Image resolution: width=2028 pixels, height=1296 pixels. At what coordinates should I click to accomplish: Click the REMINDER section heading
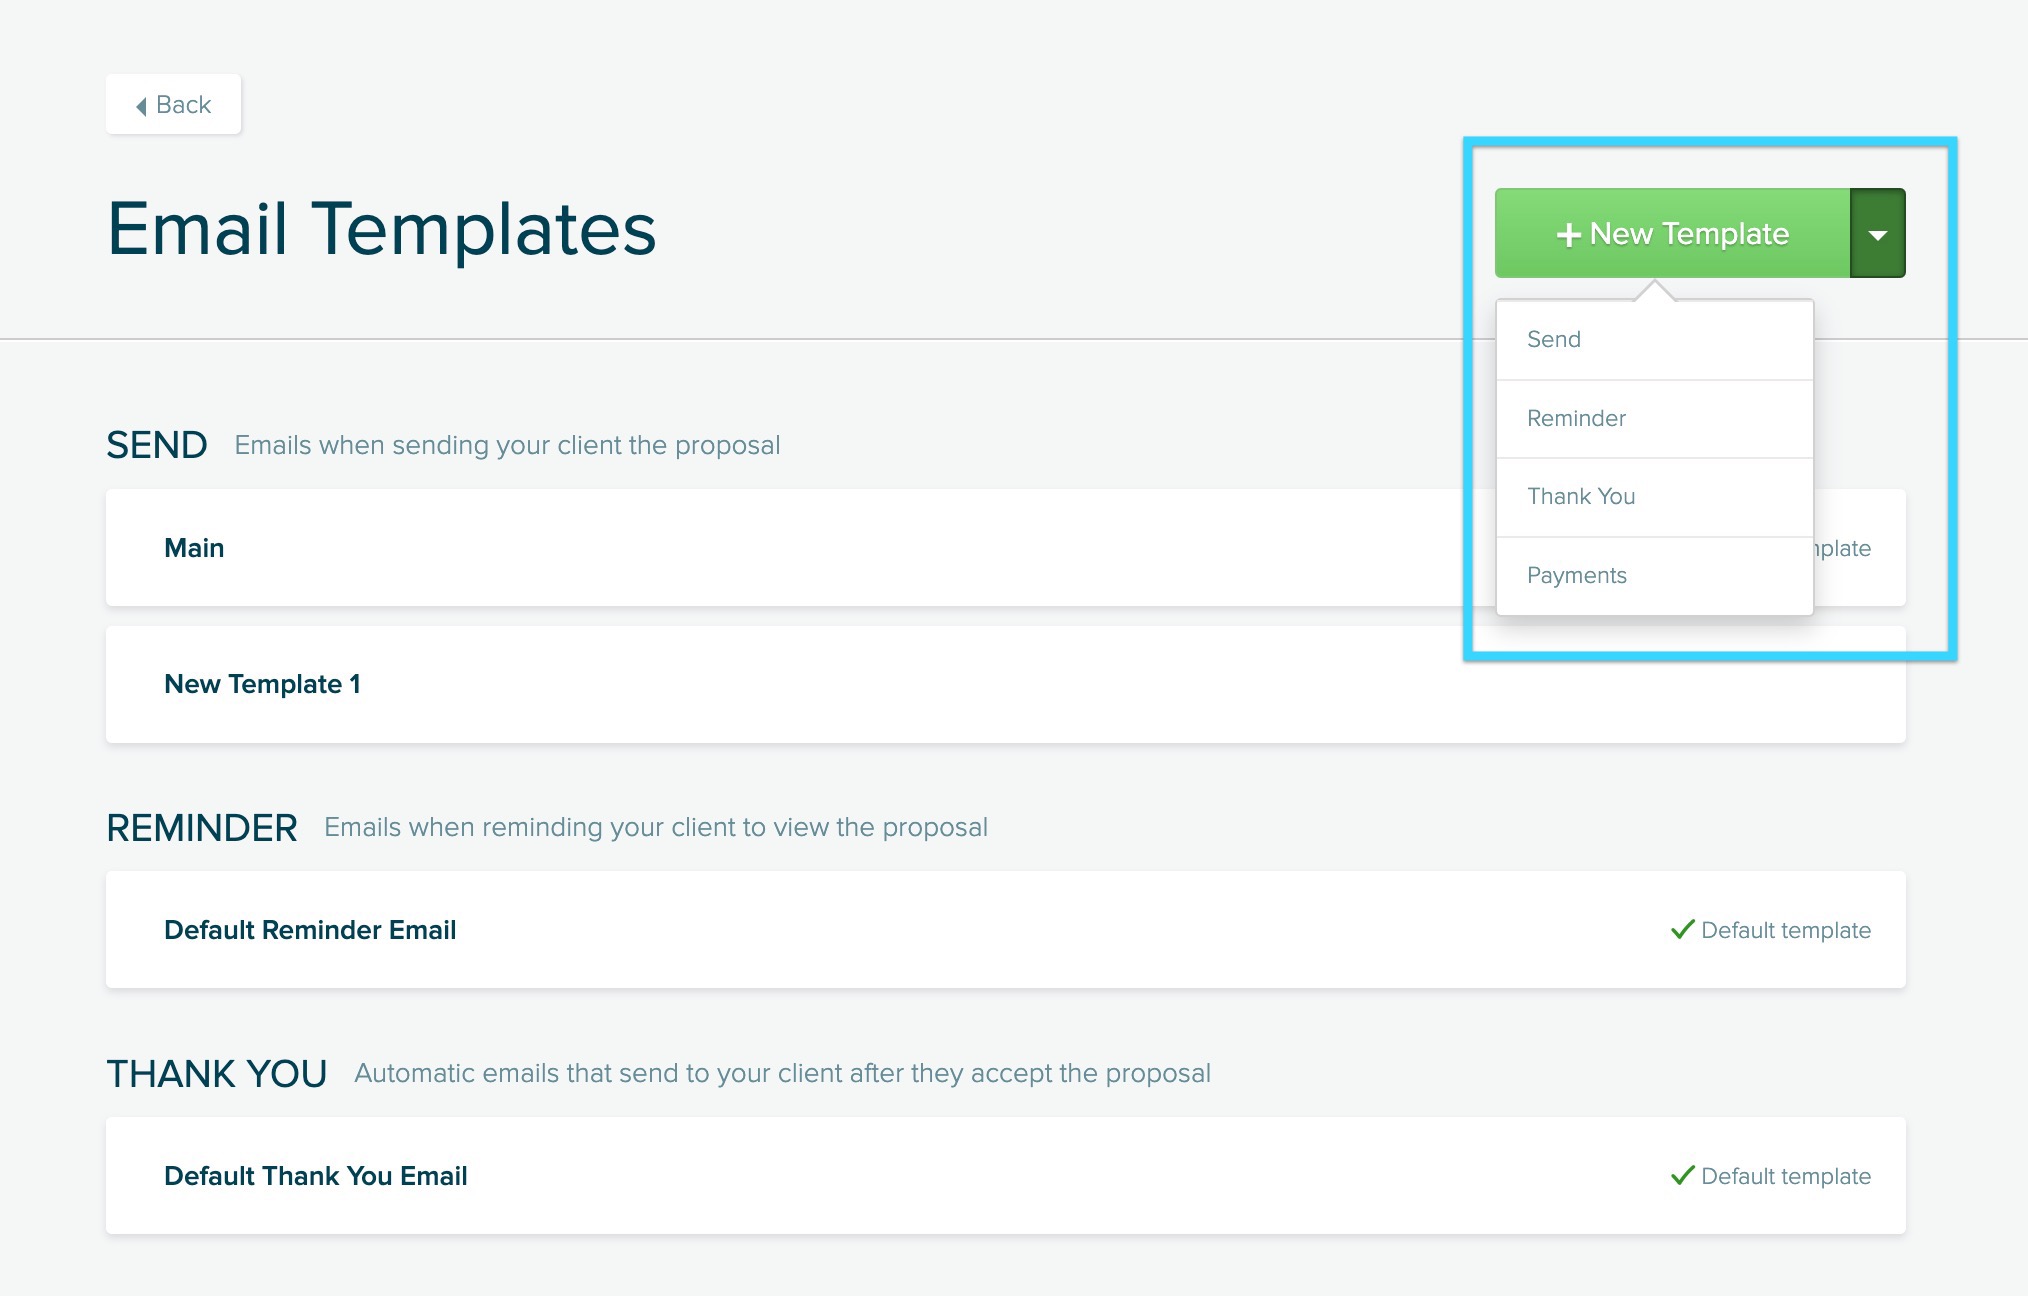[x=202, y=828]
